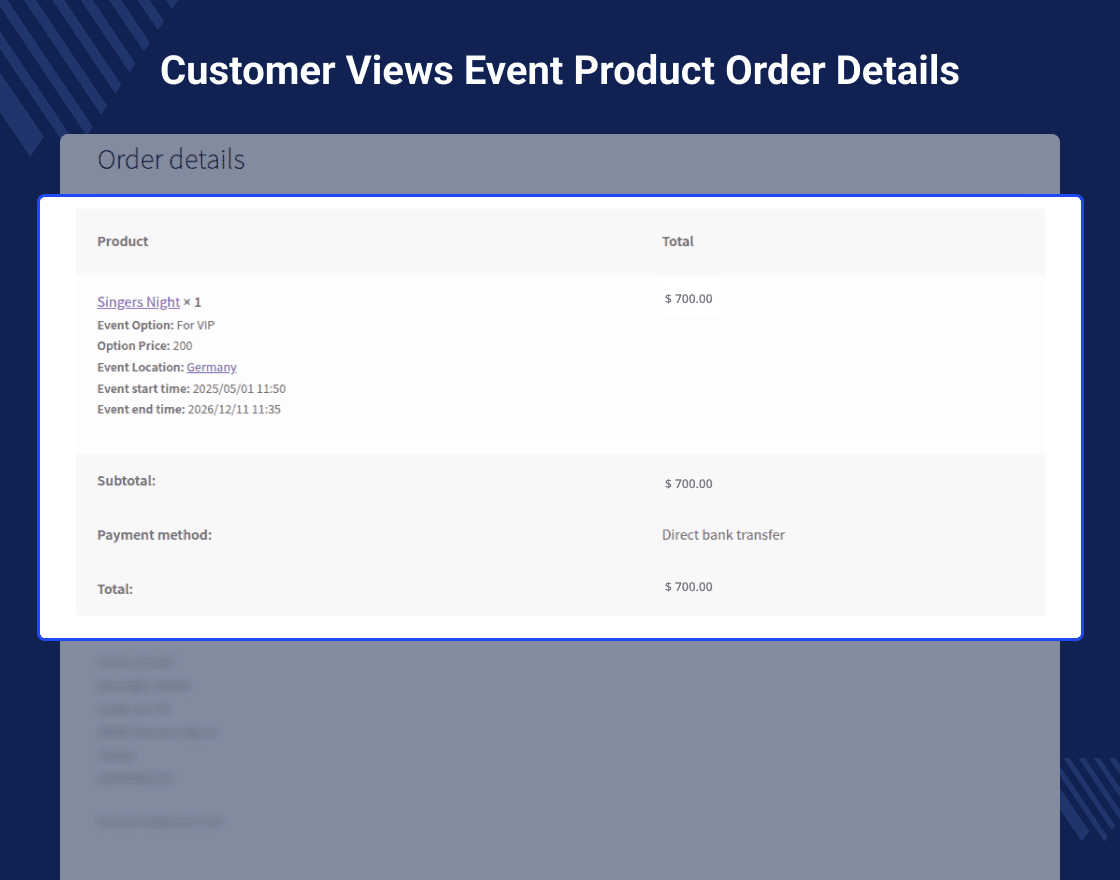Click the Total row label
Screen dimensions: 1120x880
click(113, 589)
